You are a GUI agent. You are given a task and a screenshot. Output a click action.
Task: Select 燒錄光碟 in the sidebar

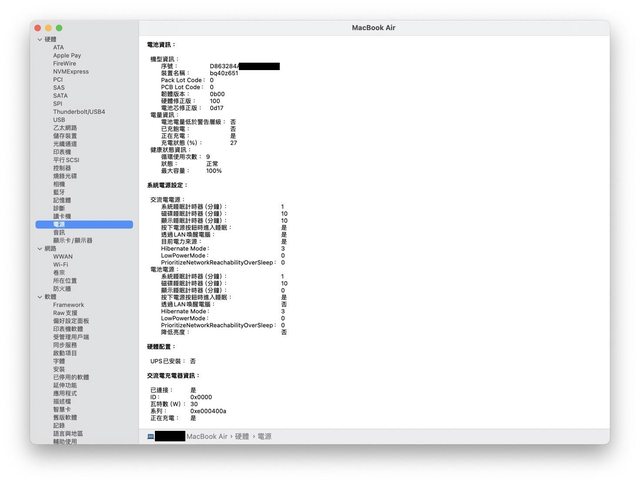click(x=65, y=176)
